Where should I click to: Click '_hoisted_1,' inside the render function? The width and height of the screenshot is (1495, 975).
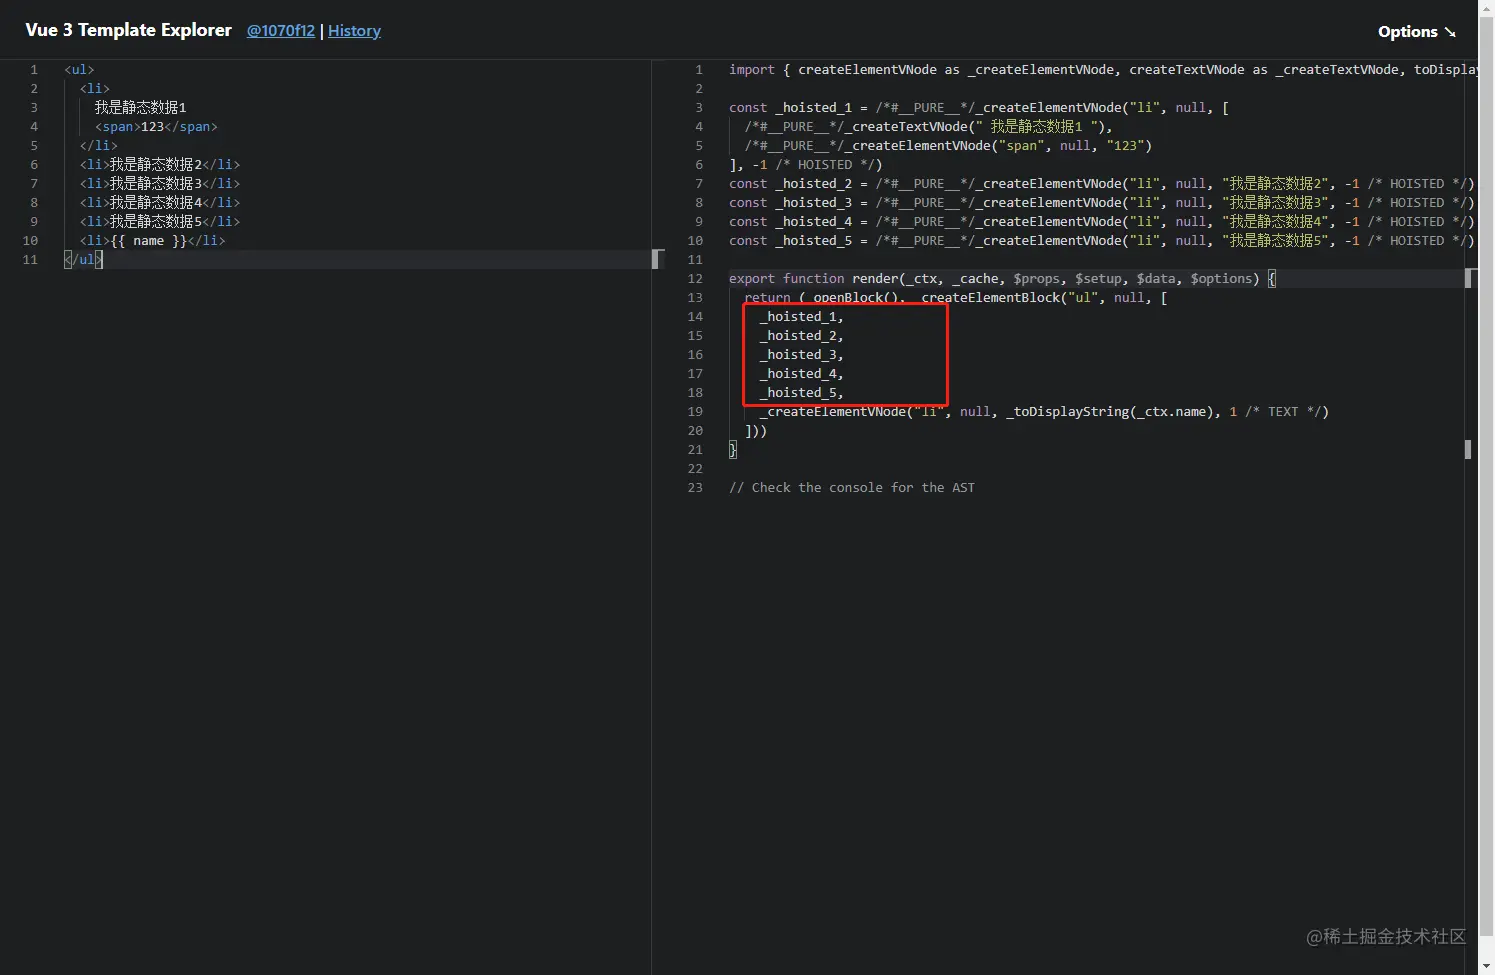pyautogui.click(x=801, y=317)
